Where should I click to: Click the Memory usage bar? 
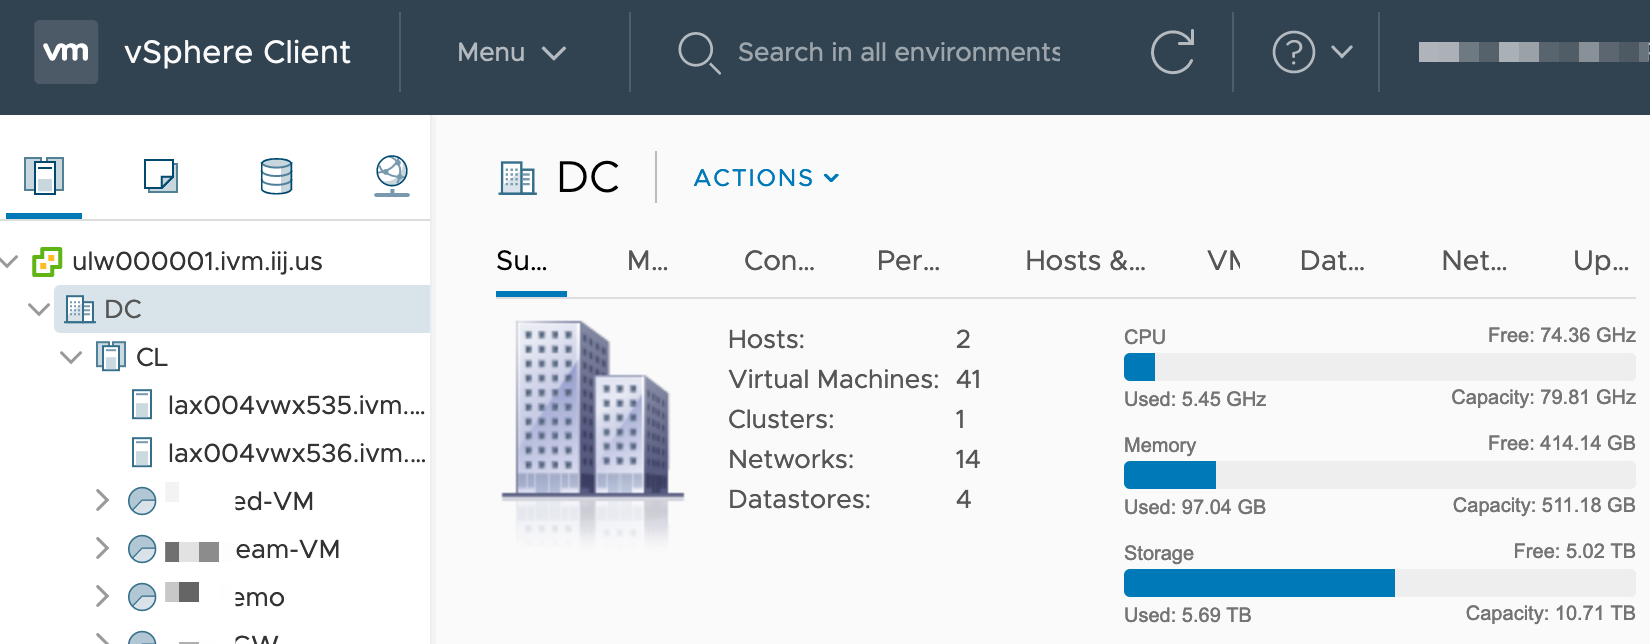coord(1380,475)
